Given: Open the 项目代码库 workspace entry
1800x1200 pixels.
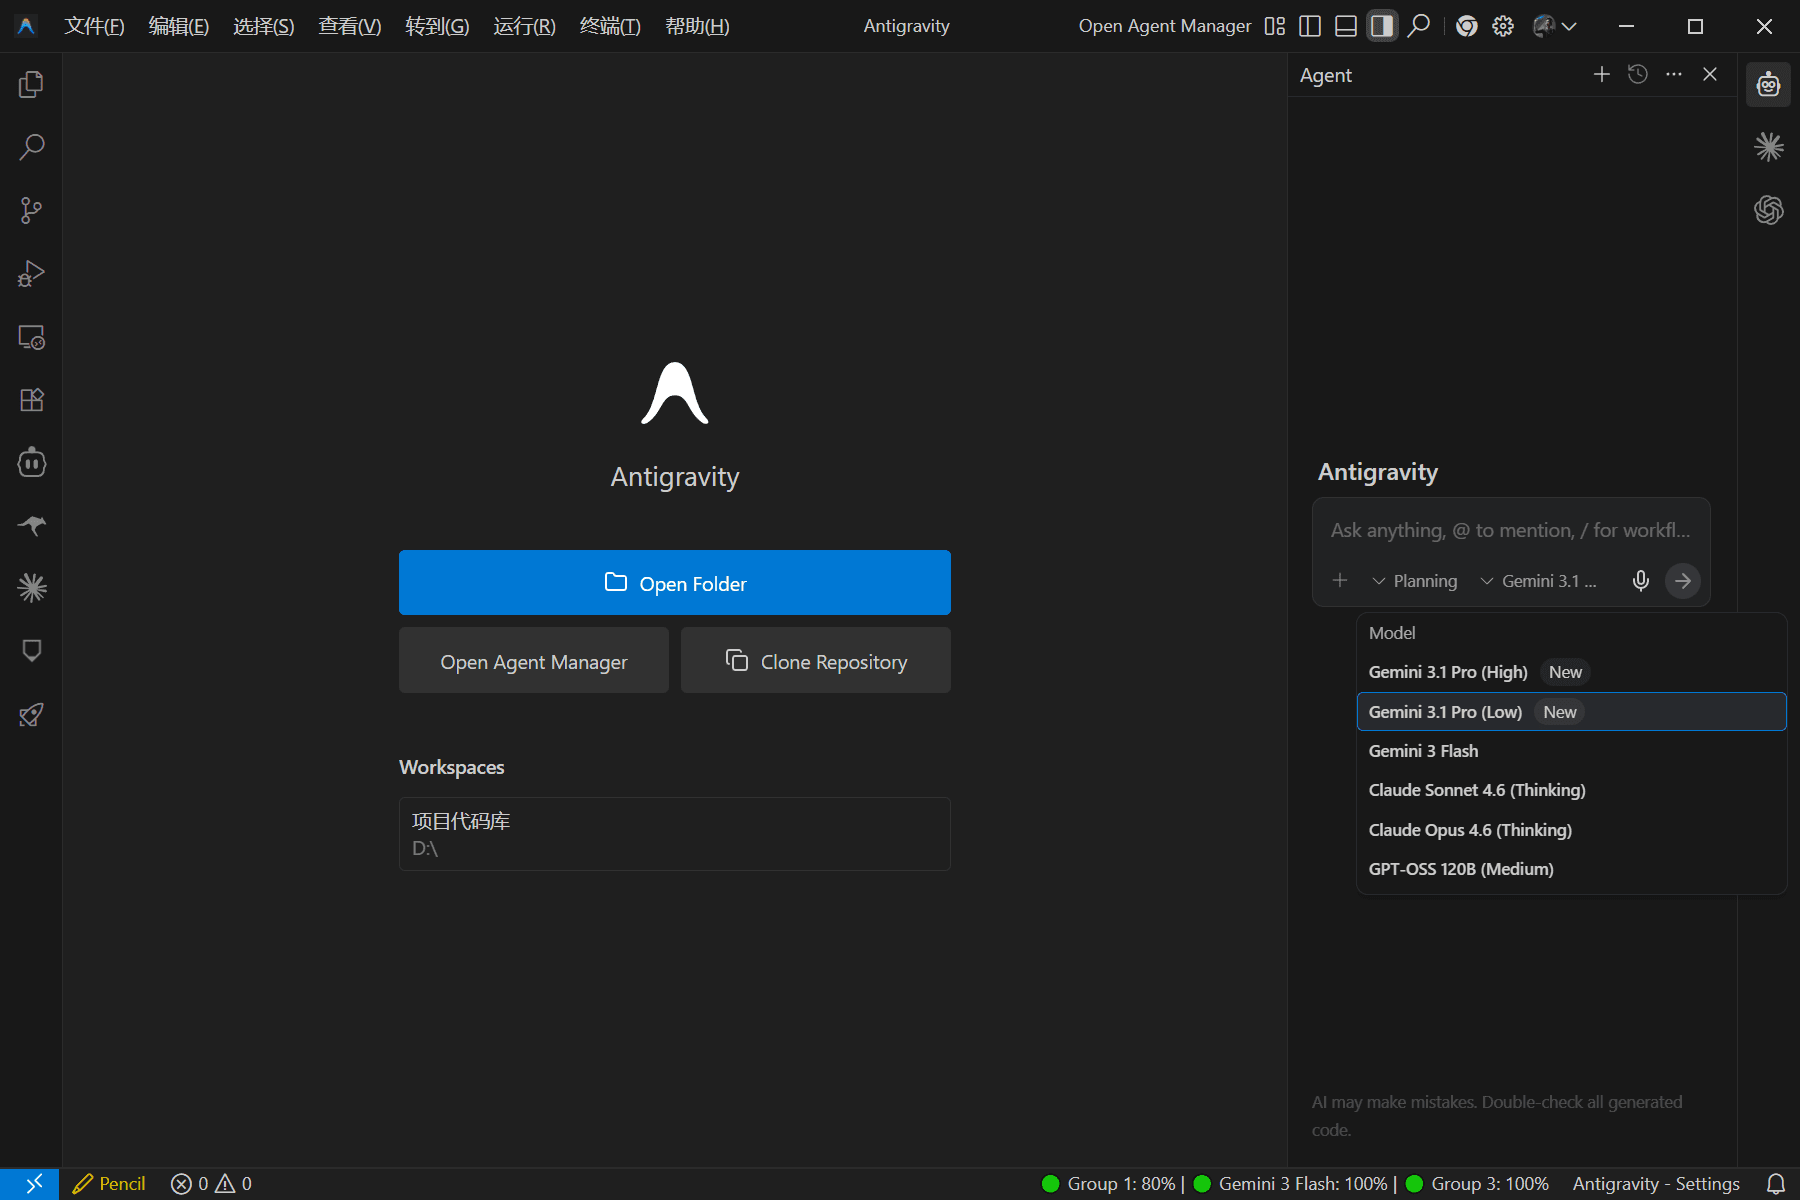Looking at the screenshot, I should 674,833.
